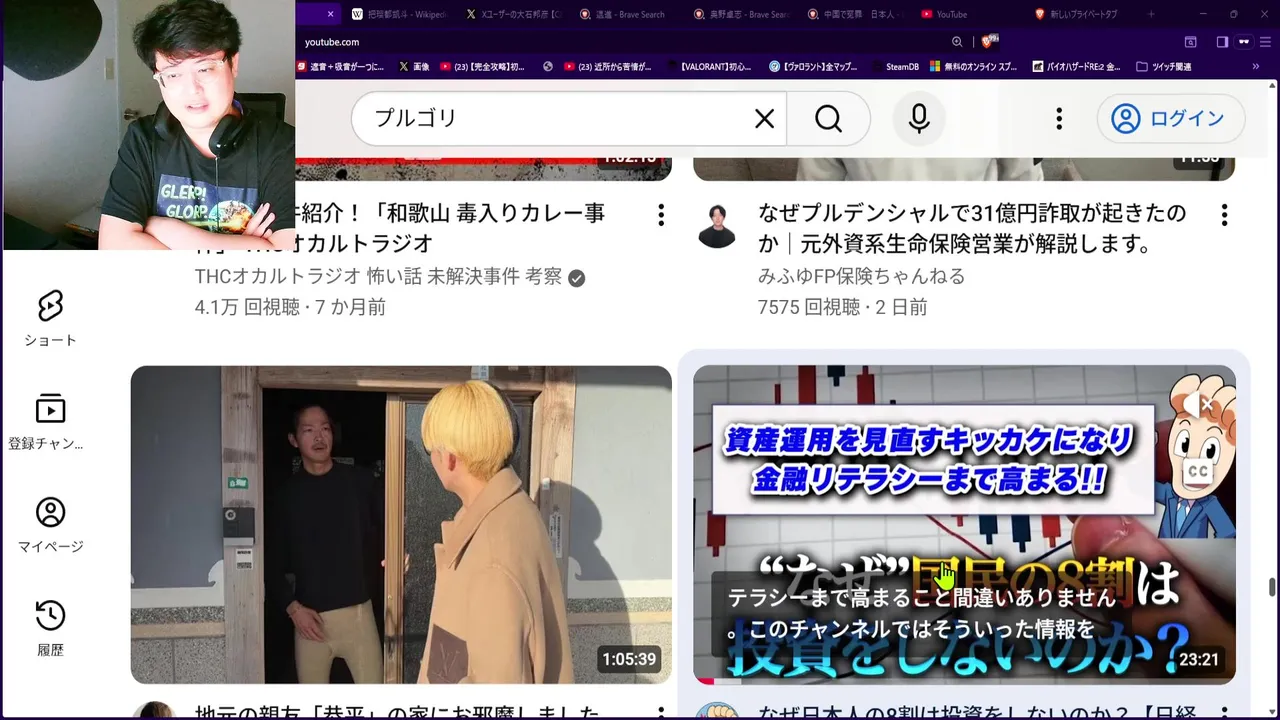The width and height of the screenshot is (1280, 720).
Task: Toggle the browser sidebar panel button
Action: (x=1222, y=42)
